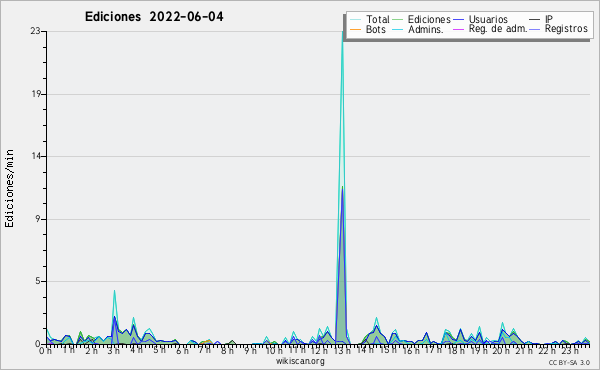Screen dimensions: 600x370
Task: Click the 'Reg. de adm.' legend label
Action: [498, 29]
